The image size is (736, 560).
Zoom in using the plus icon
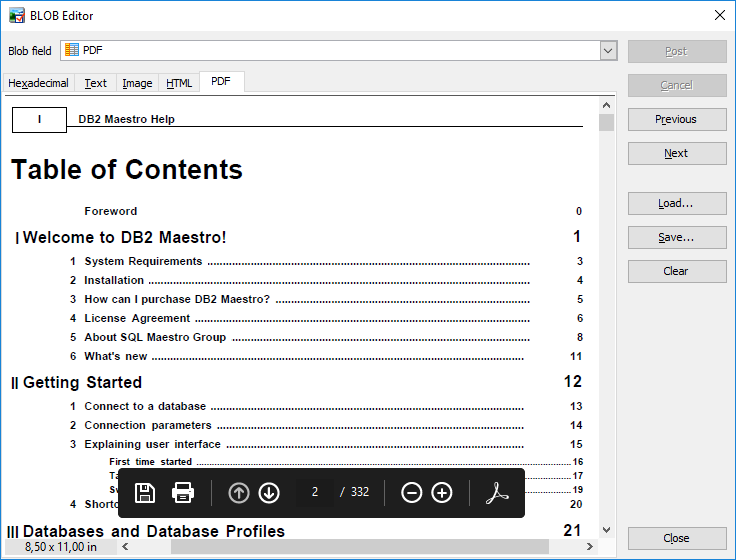click(442, 493)
